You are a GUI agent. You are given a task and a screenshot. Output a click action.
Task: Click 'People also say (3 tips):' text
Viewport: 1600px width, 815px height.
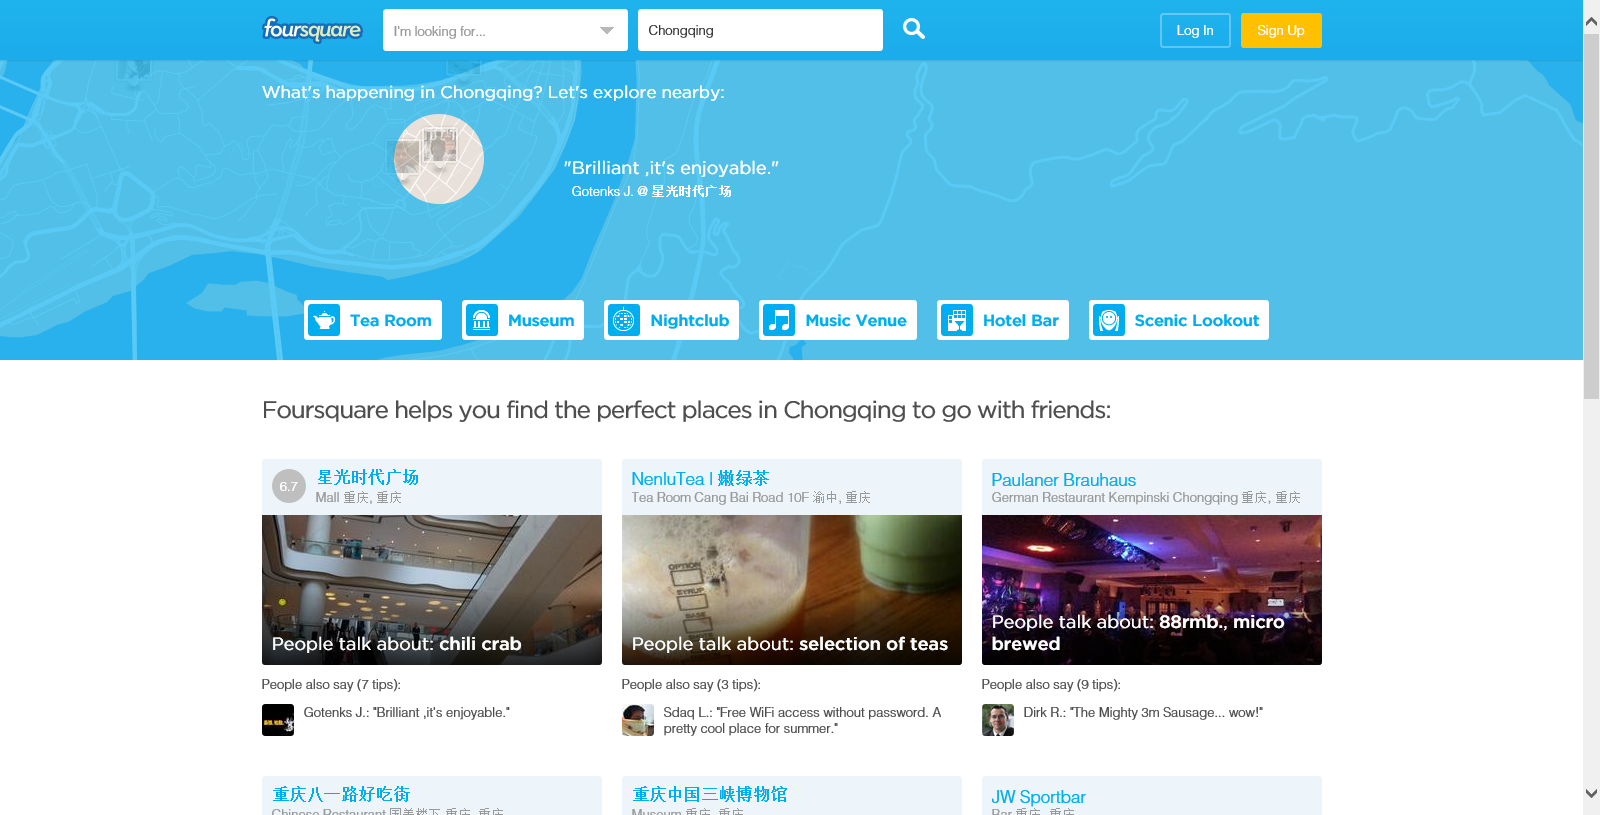[691, 684]
